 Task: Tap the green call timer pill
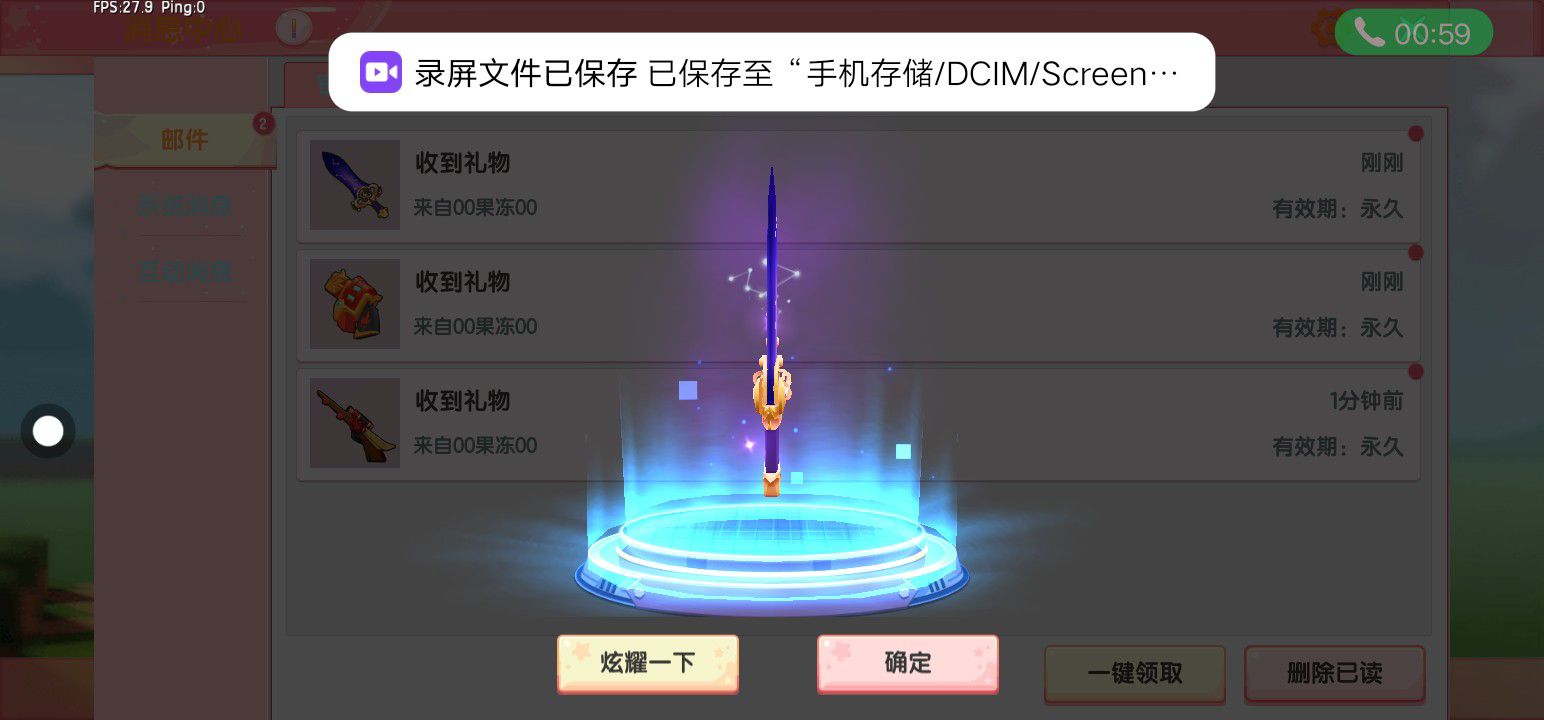(x=1413, y=33)
